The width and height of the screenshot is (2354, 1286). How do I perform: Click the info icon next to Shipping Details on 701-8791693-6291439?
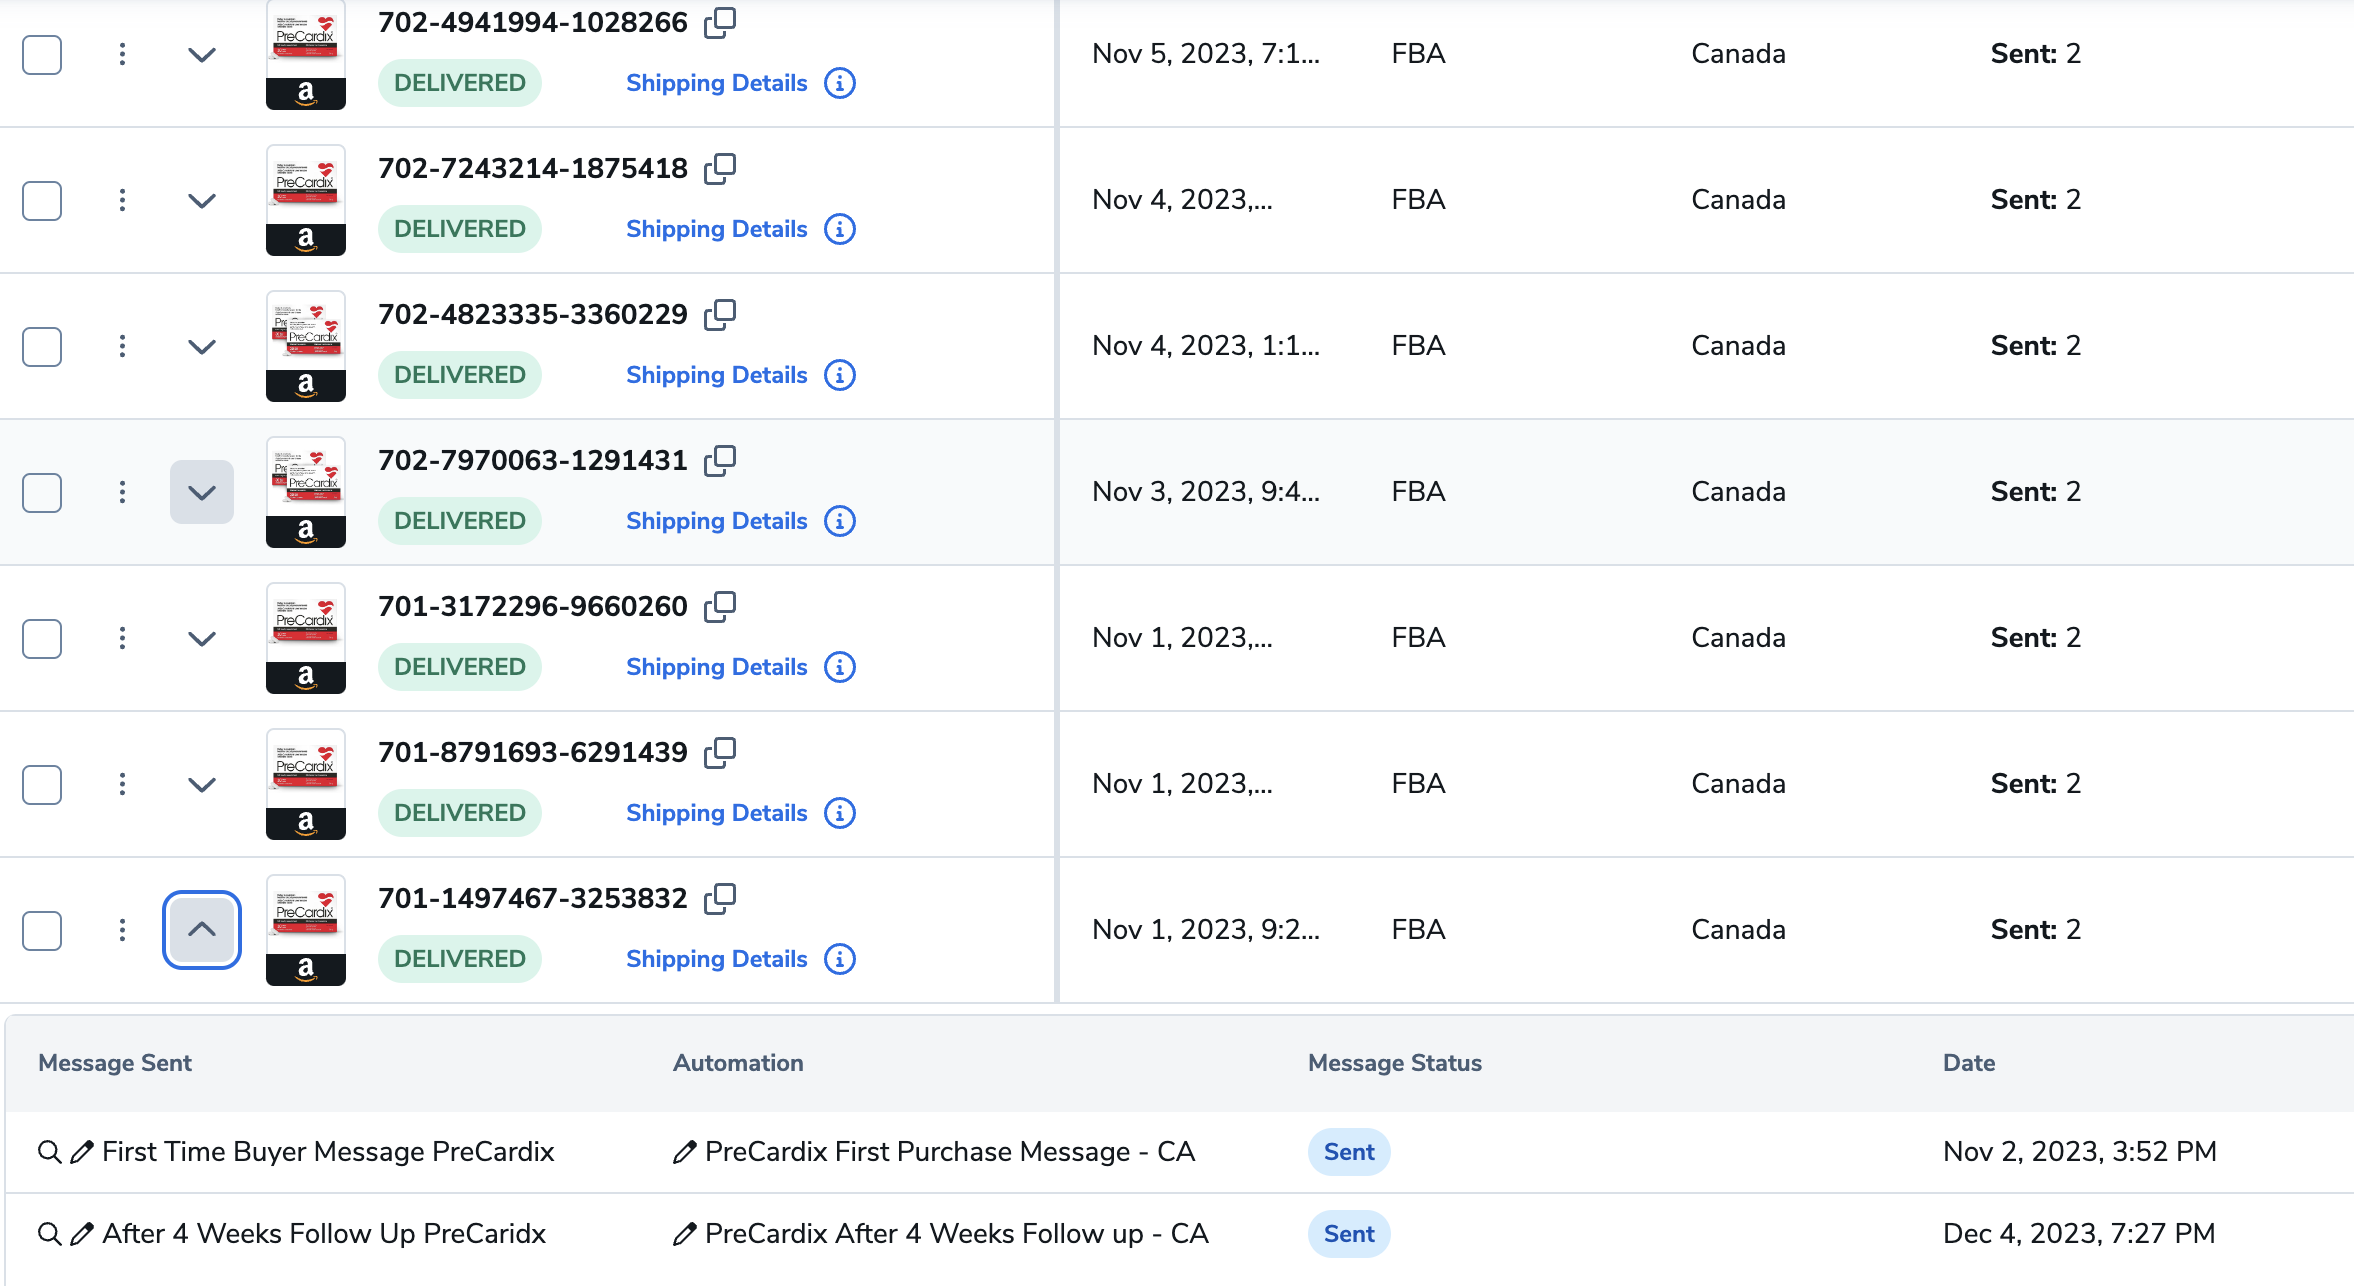coord(839,813)
